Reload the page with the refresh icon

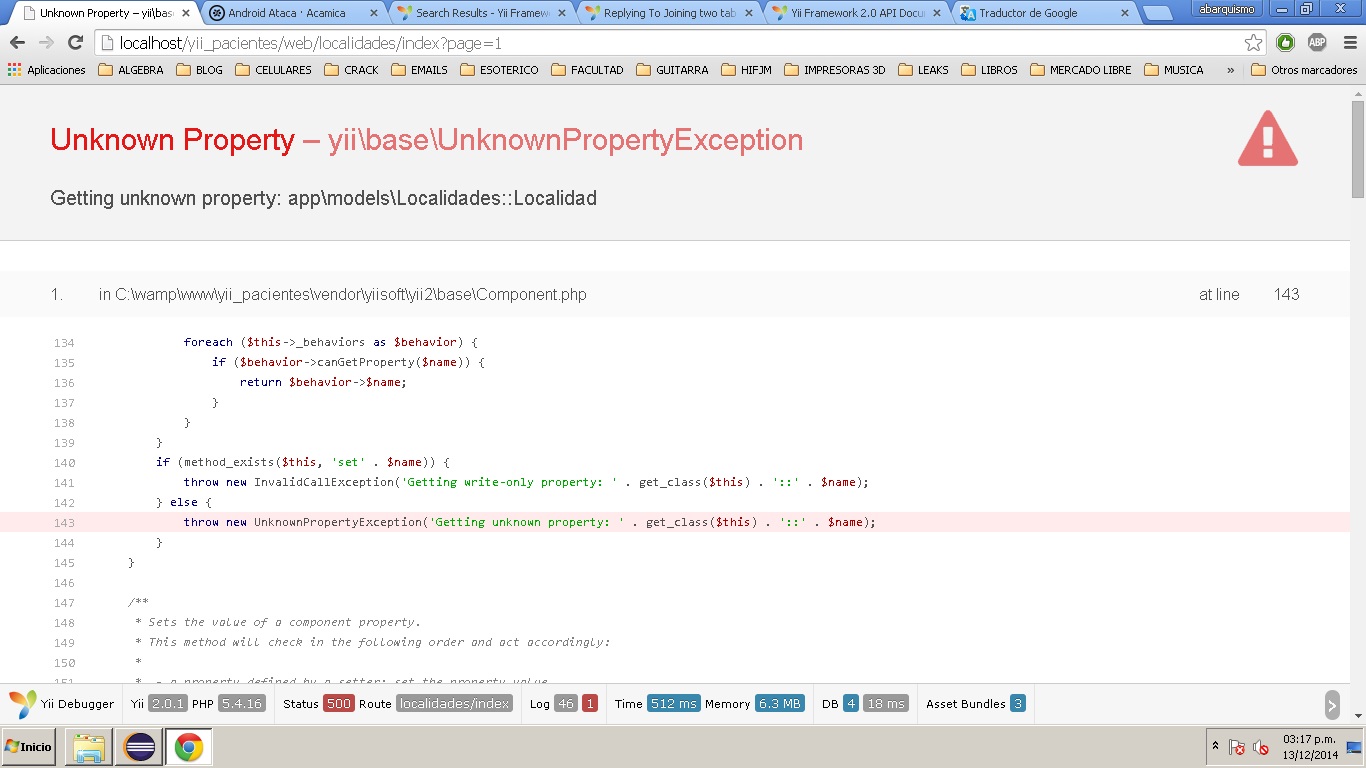pos(75,43)
